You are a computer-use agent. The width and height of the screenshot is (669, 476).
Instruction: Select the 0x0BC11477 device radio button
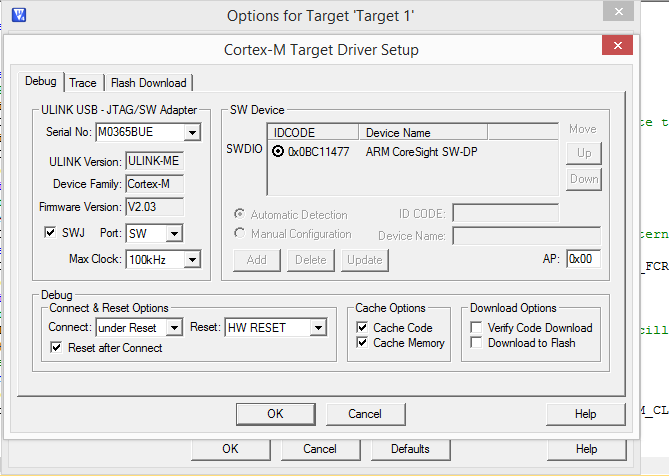click(x=278, y=151)
